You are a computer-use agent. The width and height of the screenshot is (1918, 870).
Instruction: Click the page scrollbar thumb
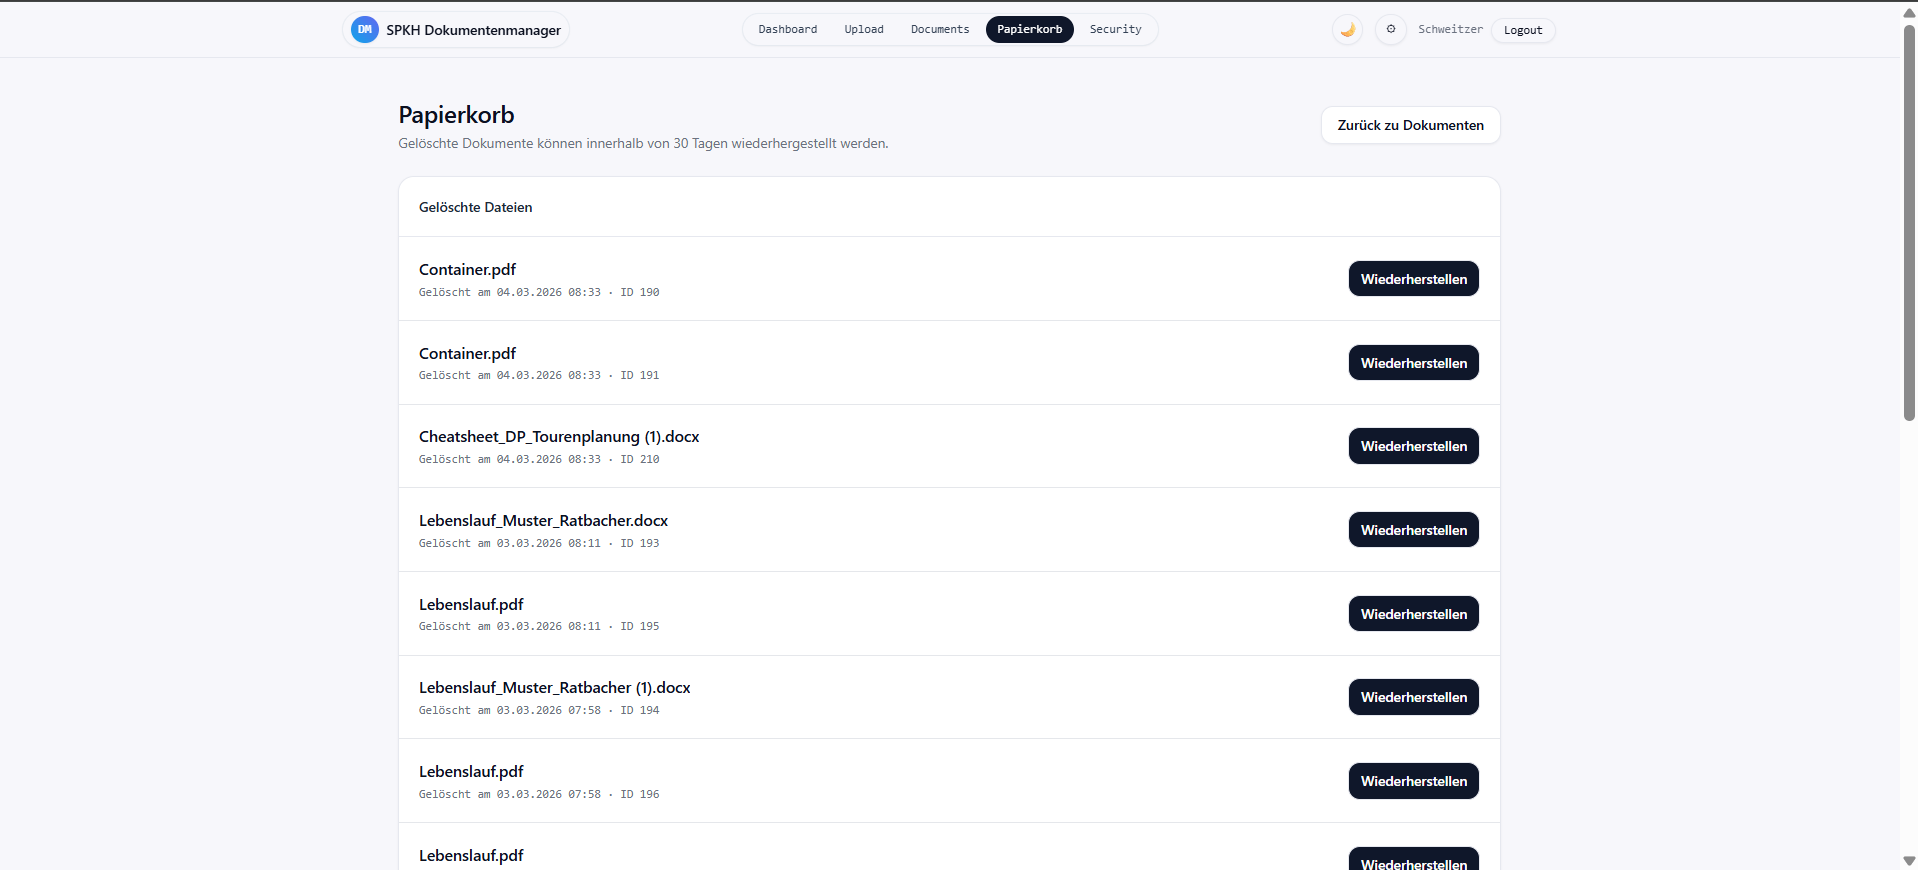(1908, 220)
